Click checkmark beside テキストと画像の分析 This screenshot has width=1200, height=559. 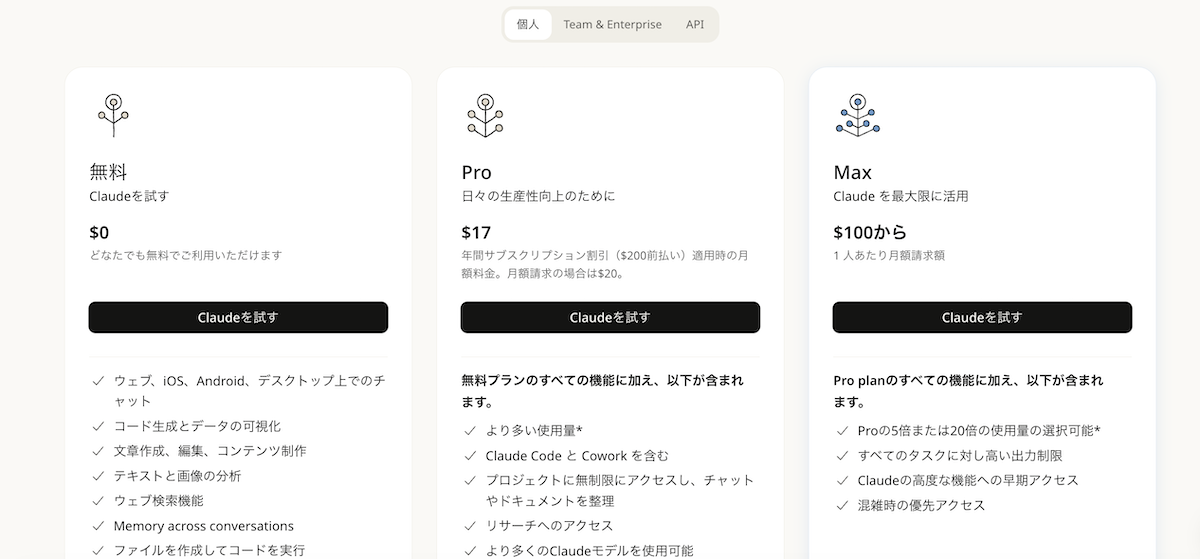point(98,476)
